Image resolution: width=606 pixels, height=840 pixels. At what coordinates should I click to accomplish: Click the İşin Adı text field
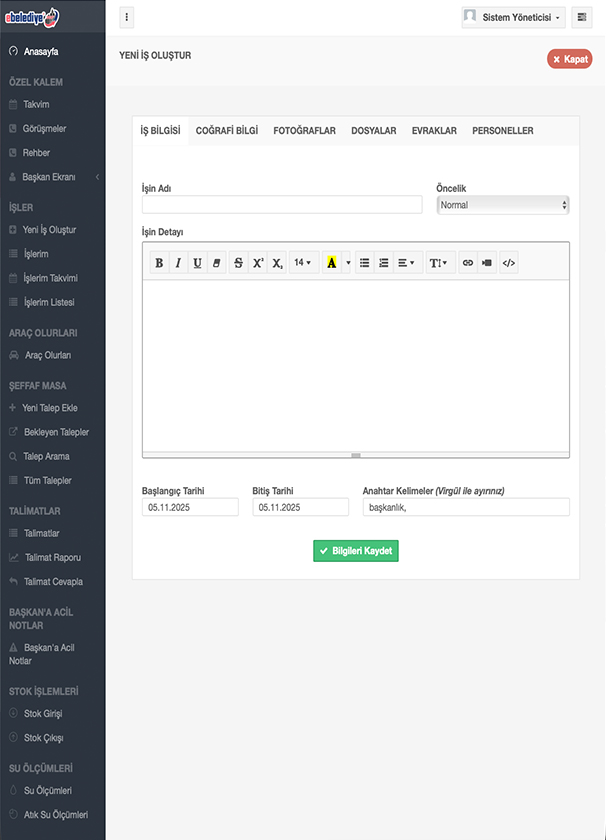click(282, 205)
